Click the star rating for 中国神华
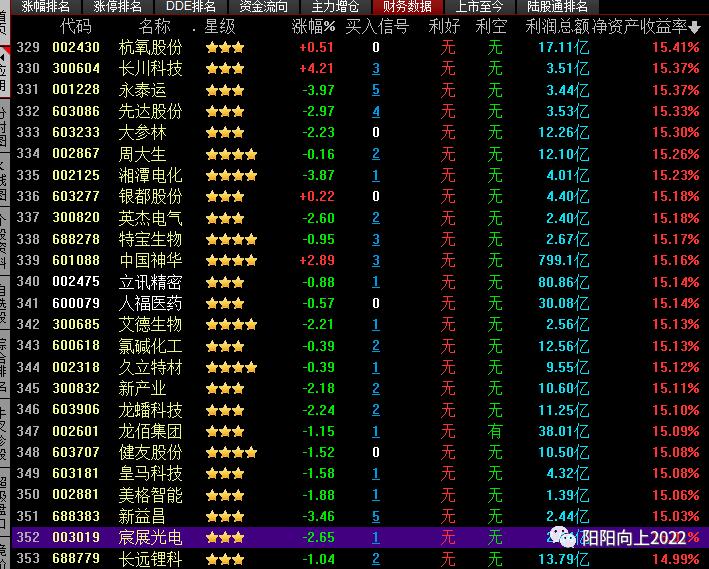Viewport: 709px width, 569px height. 231,261
